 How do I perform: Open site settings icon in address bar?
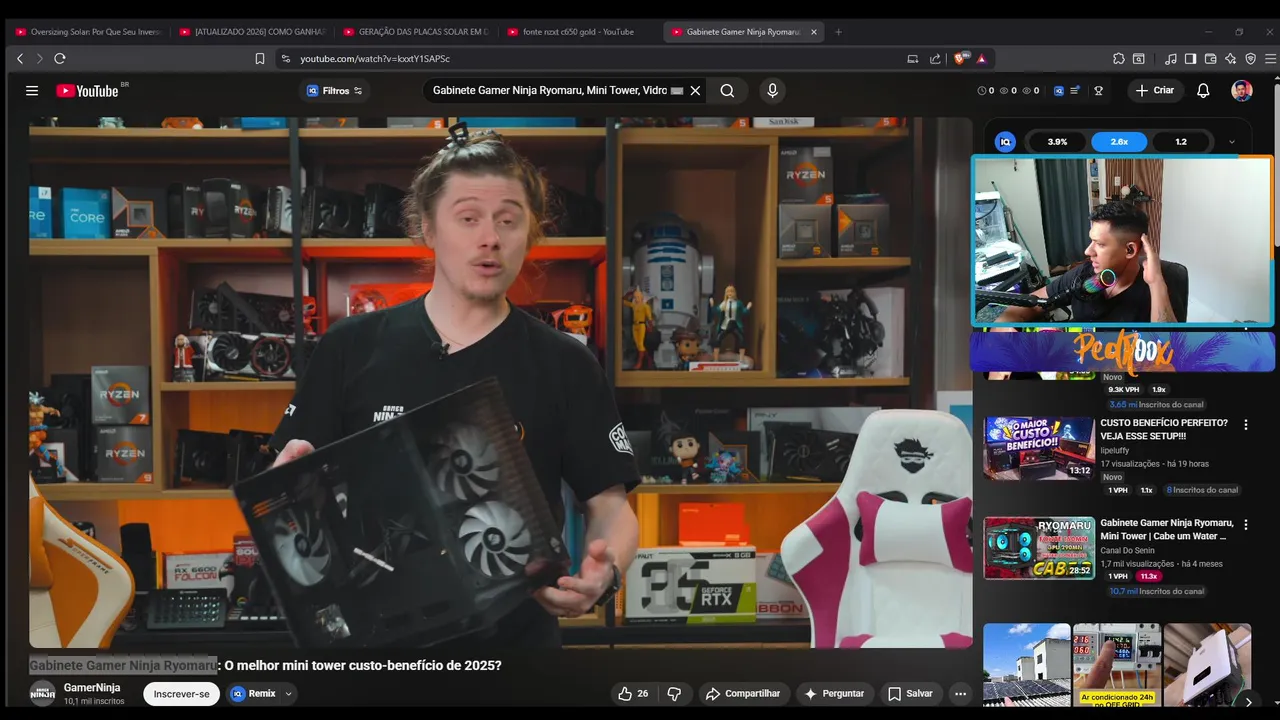pos(285,59)
